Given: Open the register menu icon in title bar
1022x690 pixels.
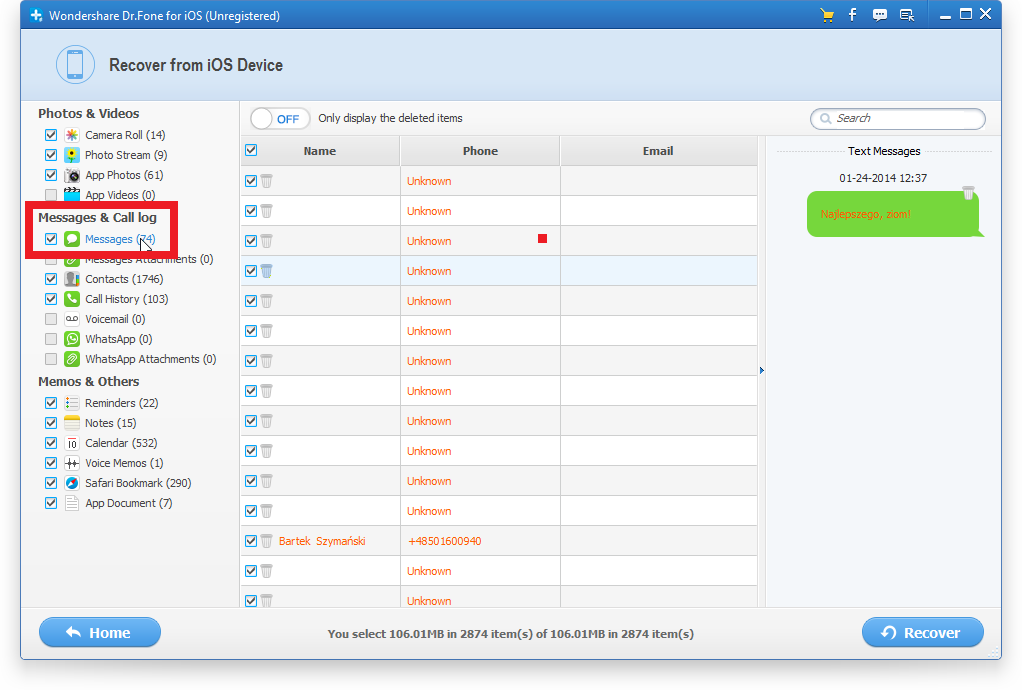Looking at the screenshot, I should [x=907, y=16].
